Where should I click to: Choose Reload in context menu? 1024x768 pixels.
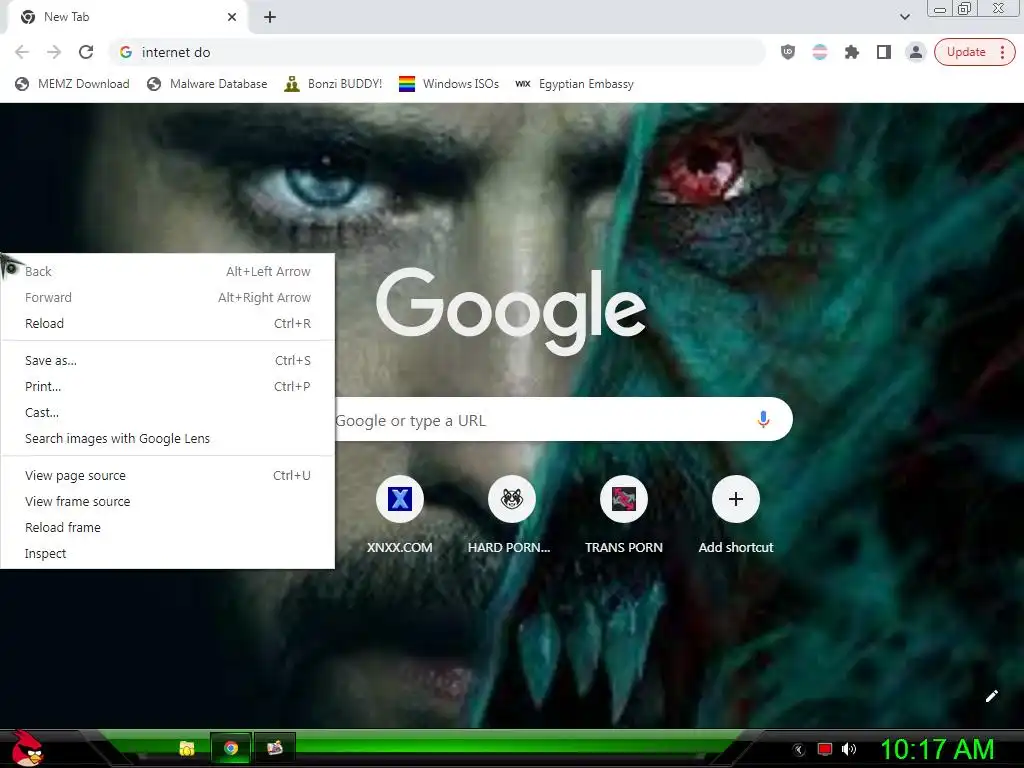[168, 324]
